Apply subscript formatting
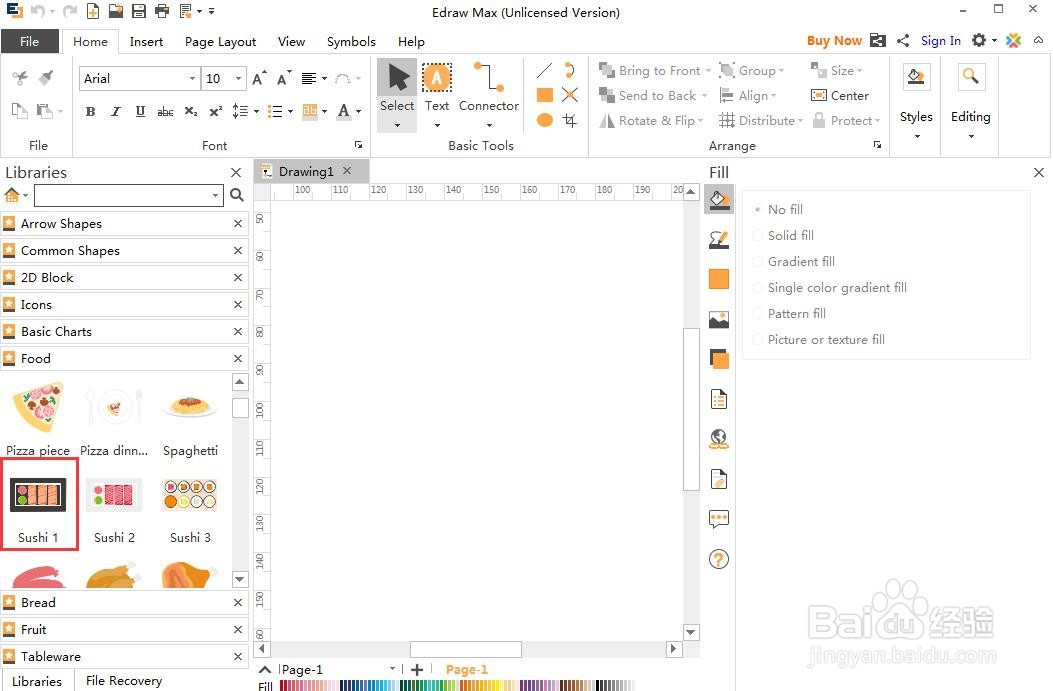Viewport: 1053px width, 691px height. pos(191,111)
